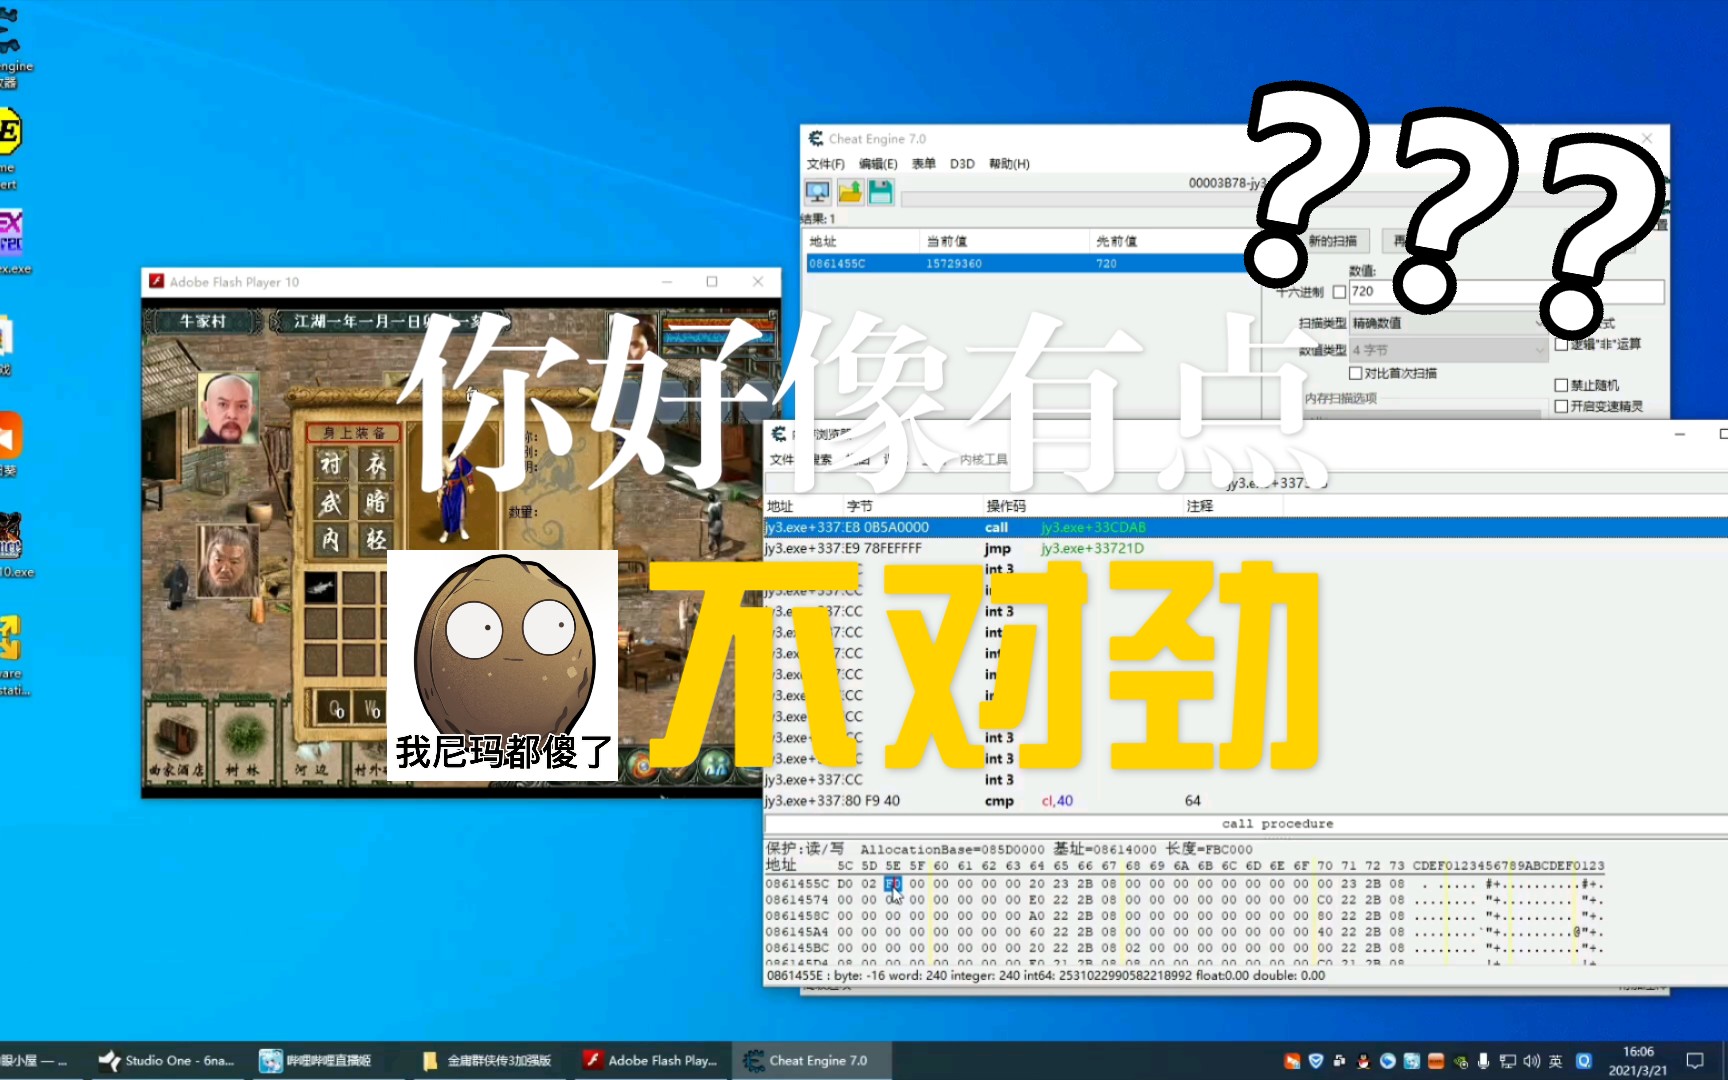
Task: Select address 0861455C in results list
Action: click(x=837, y=264)
